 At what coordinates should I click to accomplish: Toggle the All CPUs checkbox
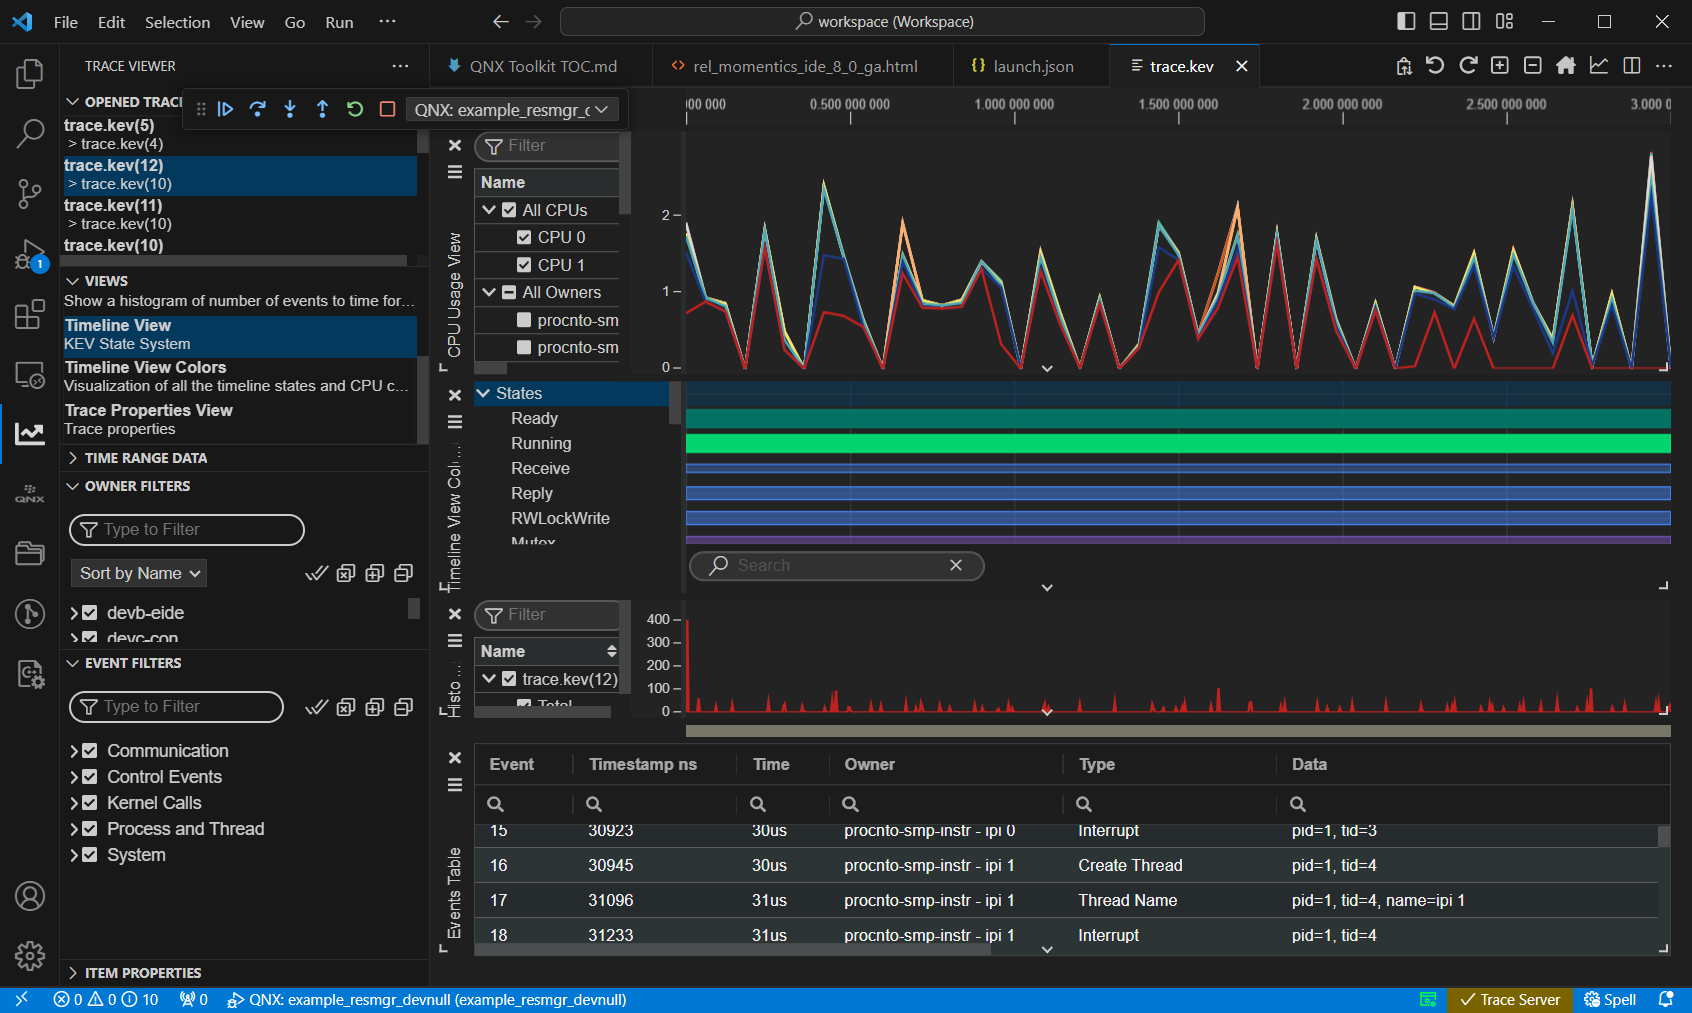[x=509, y=210]
